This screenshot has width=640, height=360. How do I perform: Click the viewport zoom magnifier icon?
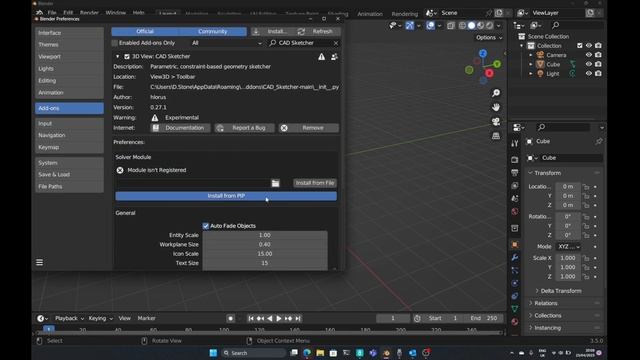[496, 93]
